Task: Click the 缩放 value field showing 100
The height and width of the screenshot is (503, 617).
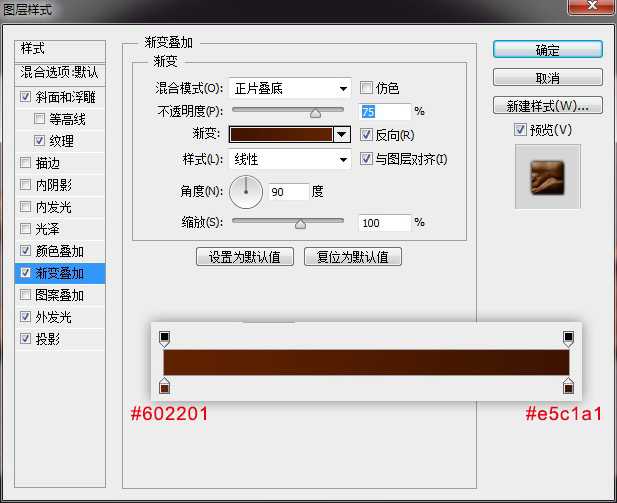Action: (x=384, y=223)
